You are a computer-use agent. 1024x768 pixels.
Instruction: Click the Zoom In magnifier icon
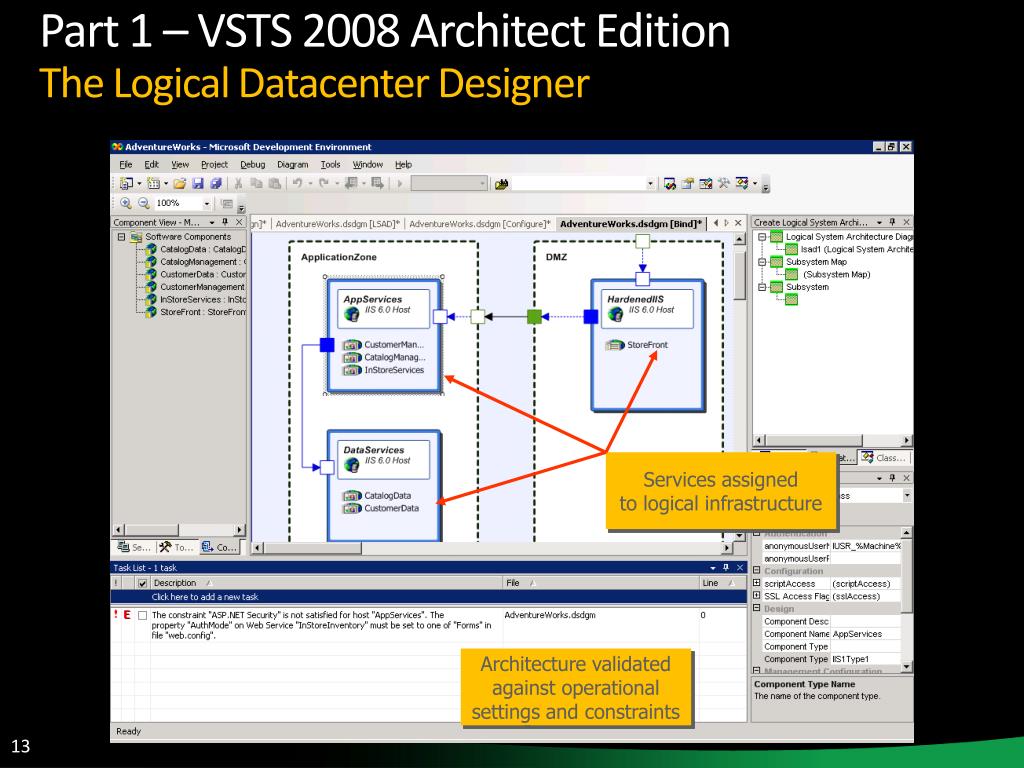coord(125,204)
